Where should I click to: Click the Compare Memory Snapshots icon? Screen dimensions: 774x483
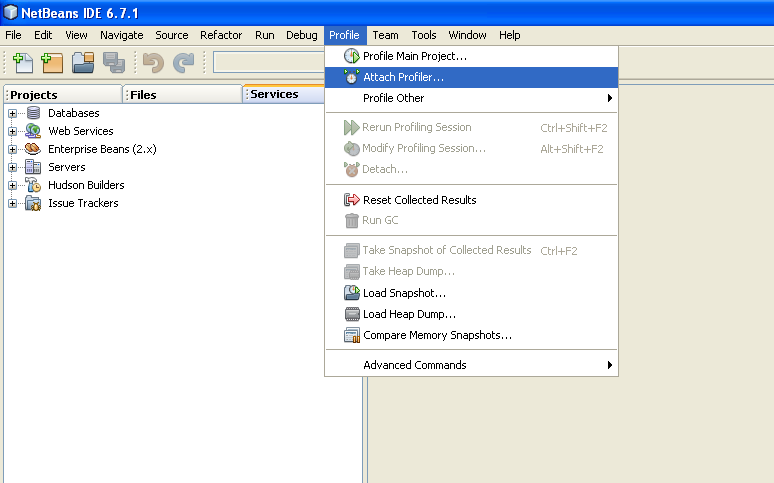coord(351,335)
